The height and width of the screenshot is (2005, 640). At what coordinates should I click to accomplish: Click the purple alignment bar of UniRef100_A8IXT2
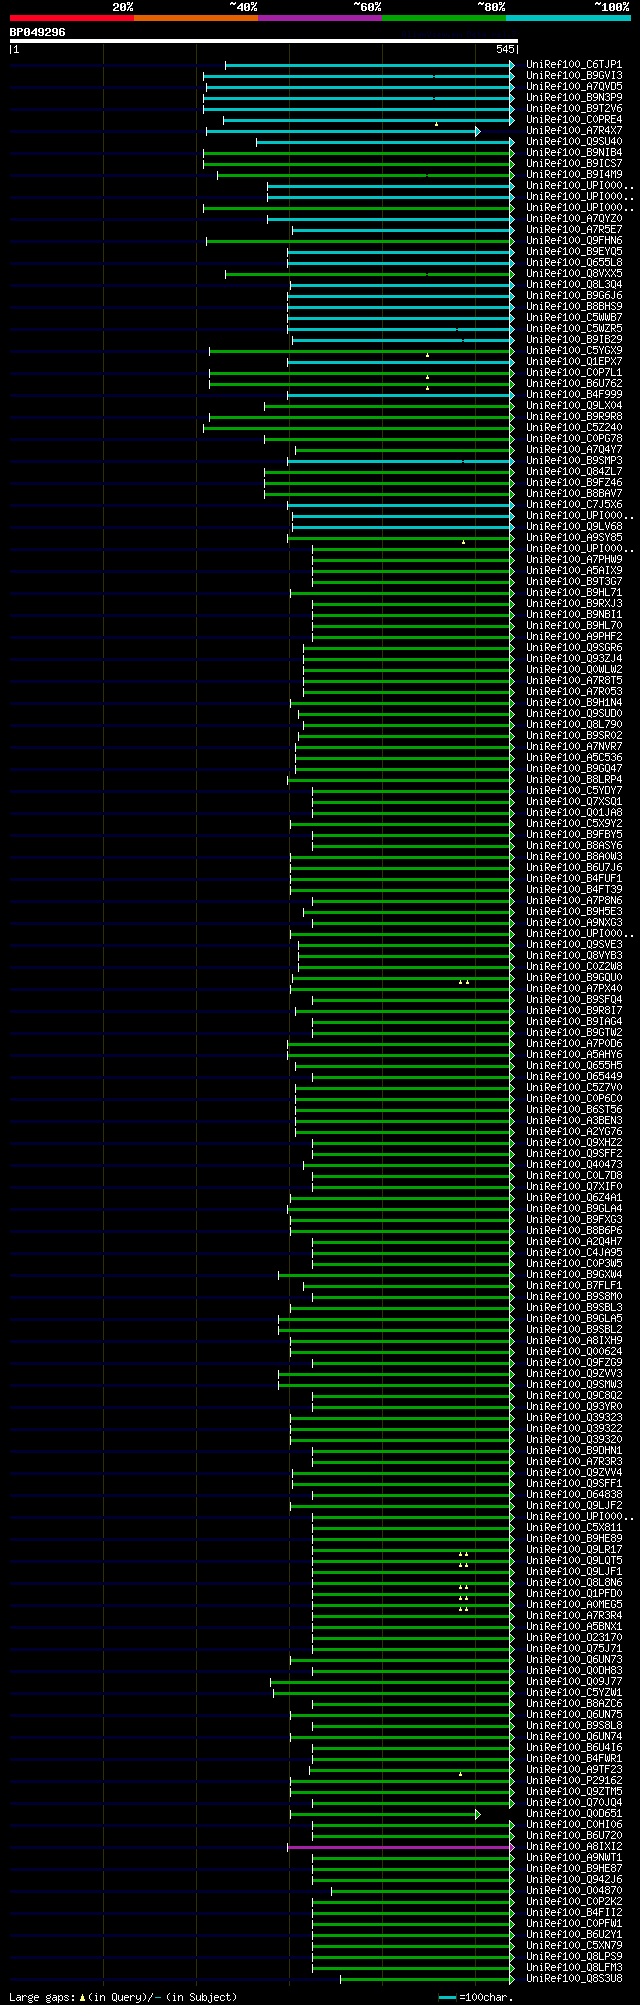[399, 1847]
